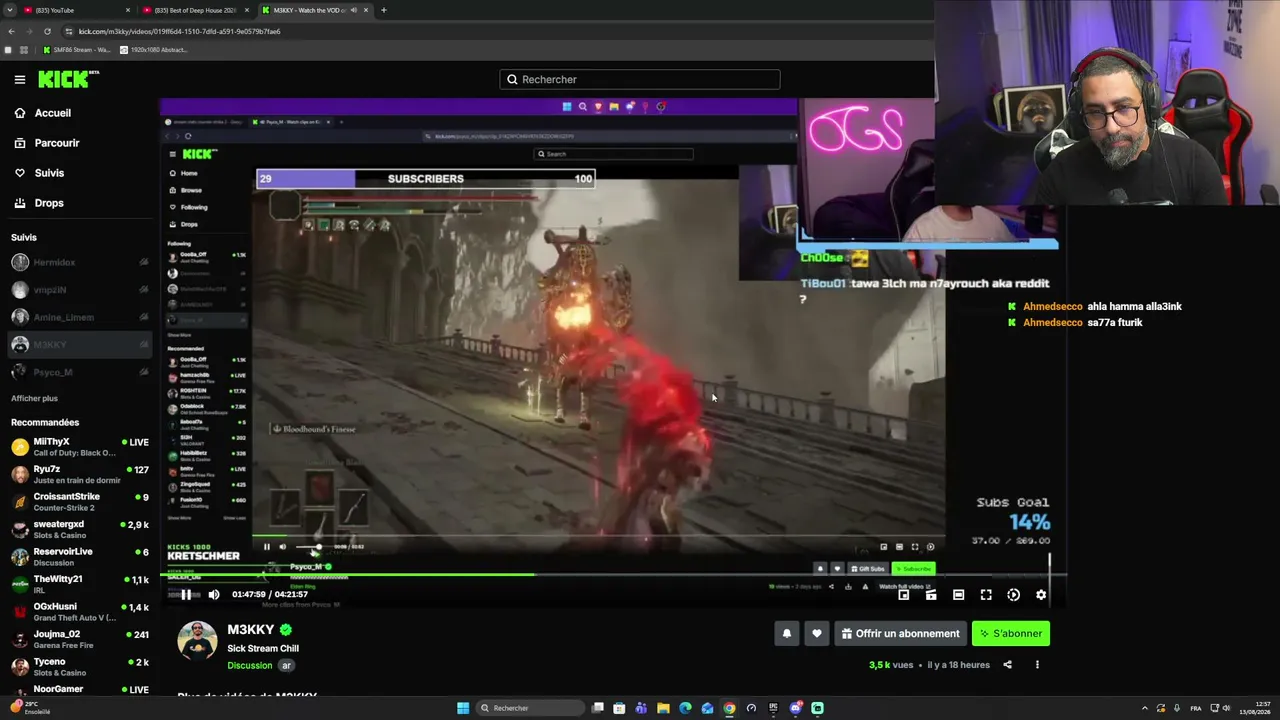Follow M3KKY with the heart button
1280x720 pixels.
(817, 633)
